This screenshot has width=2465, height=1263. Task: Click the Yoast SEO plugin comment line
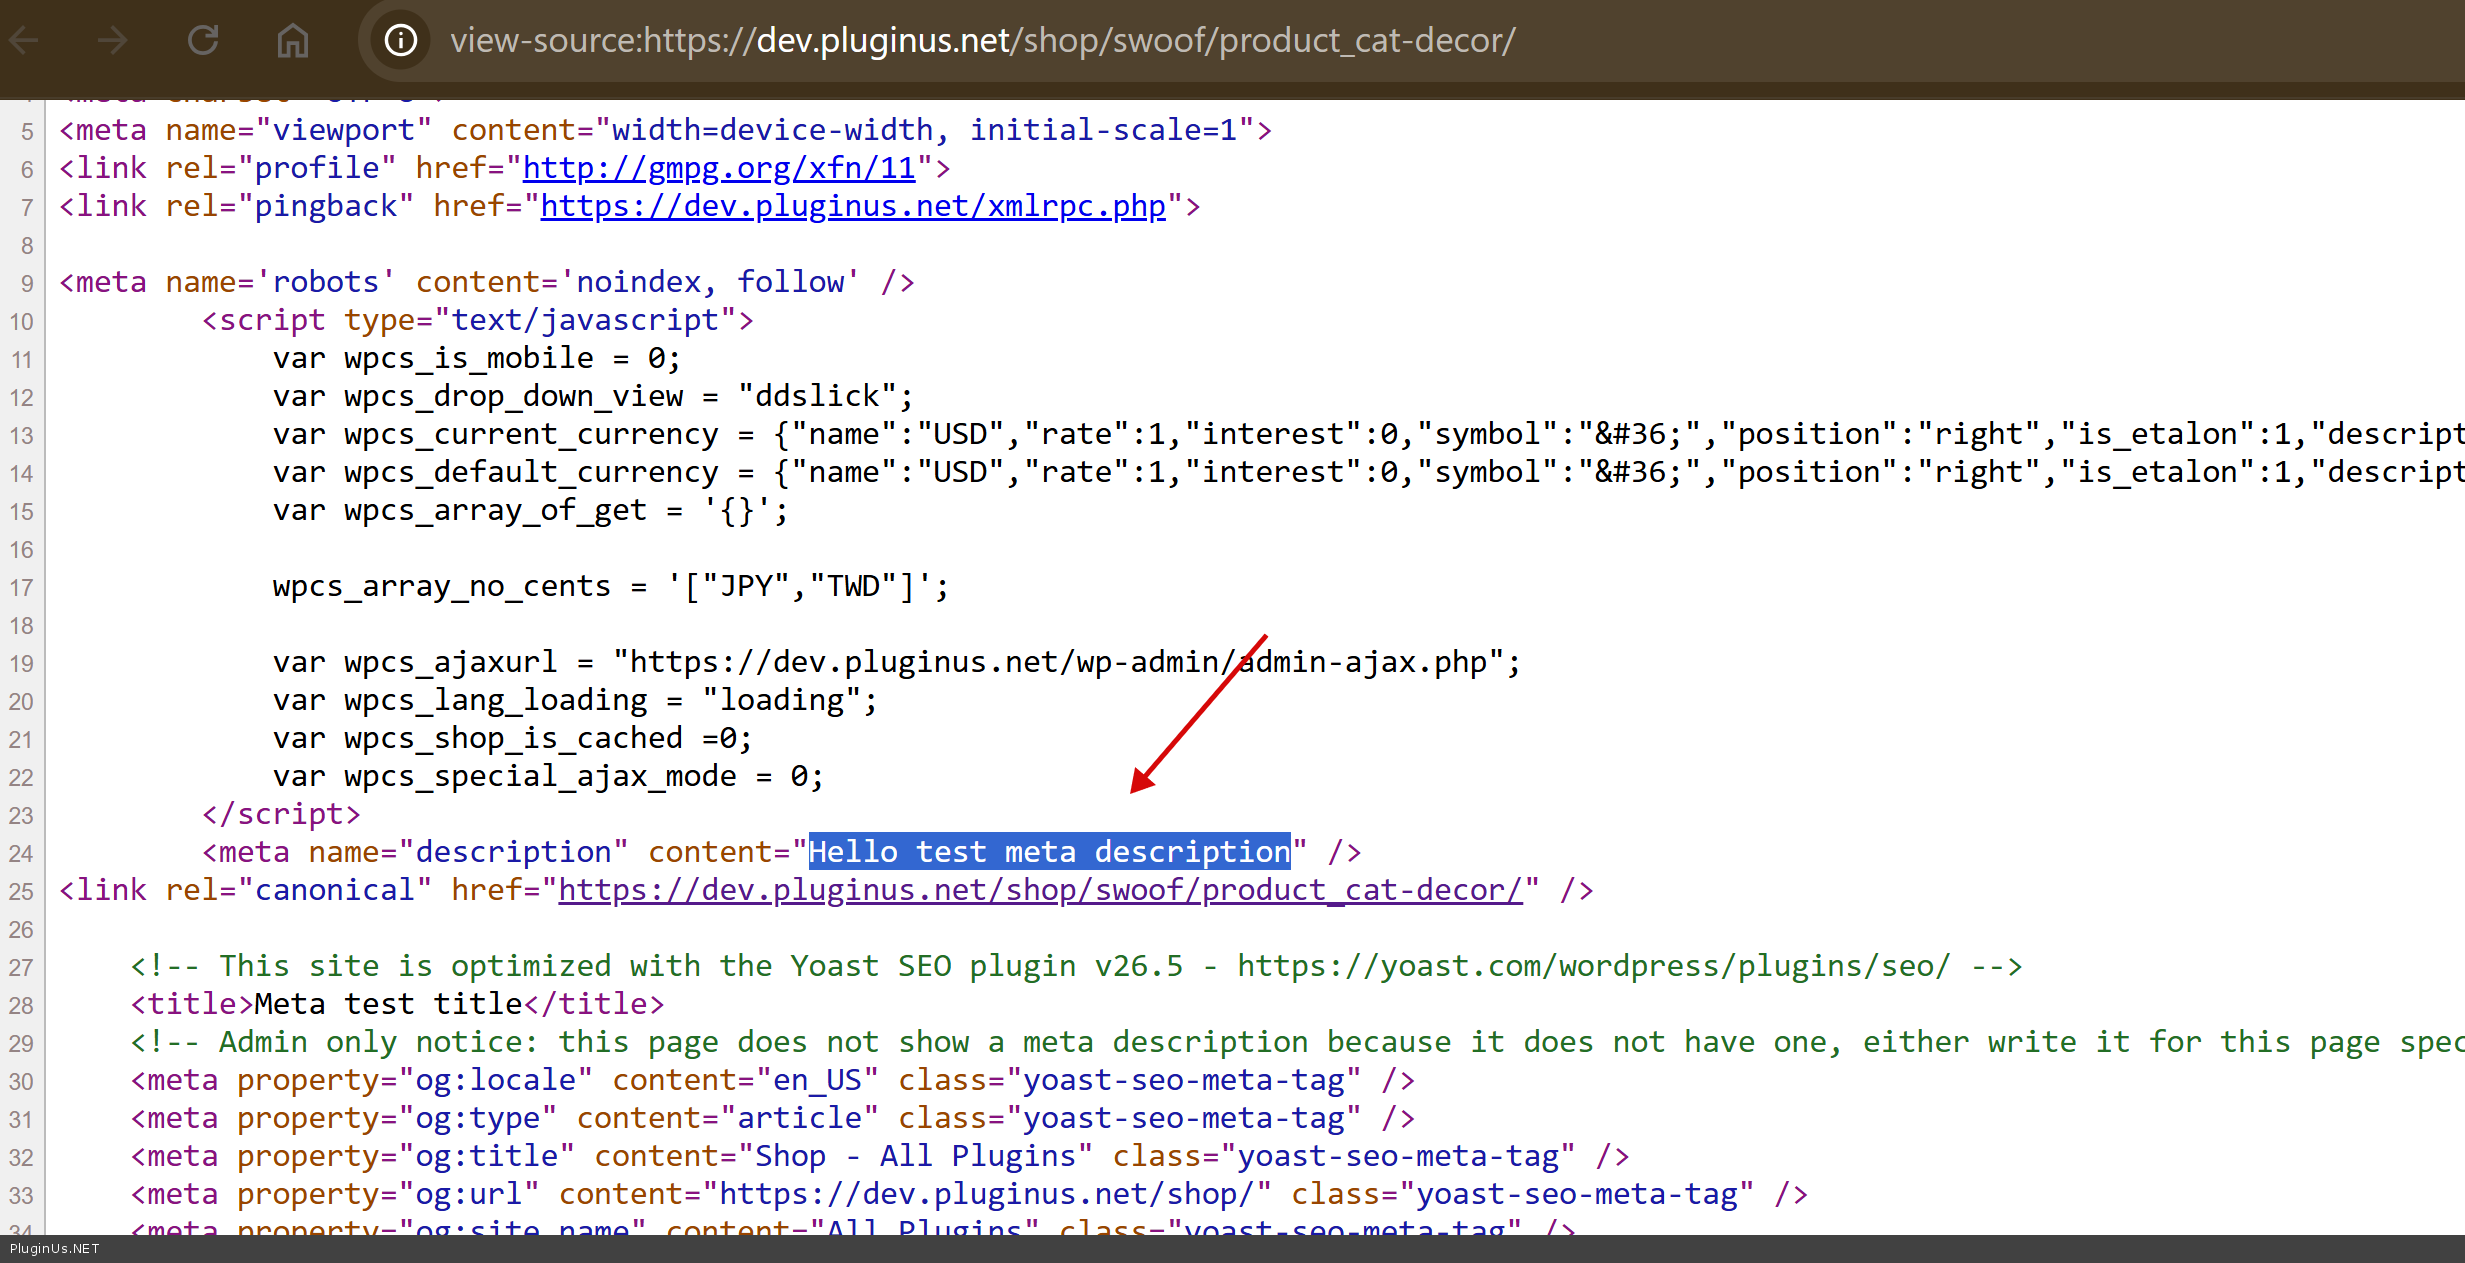[x=1075, y=966]
